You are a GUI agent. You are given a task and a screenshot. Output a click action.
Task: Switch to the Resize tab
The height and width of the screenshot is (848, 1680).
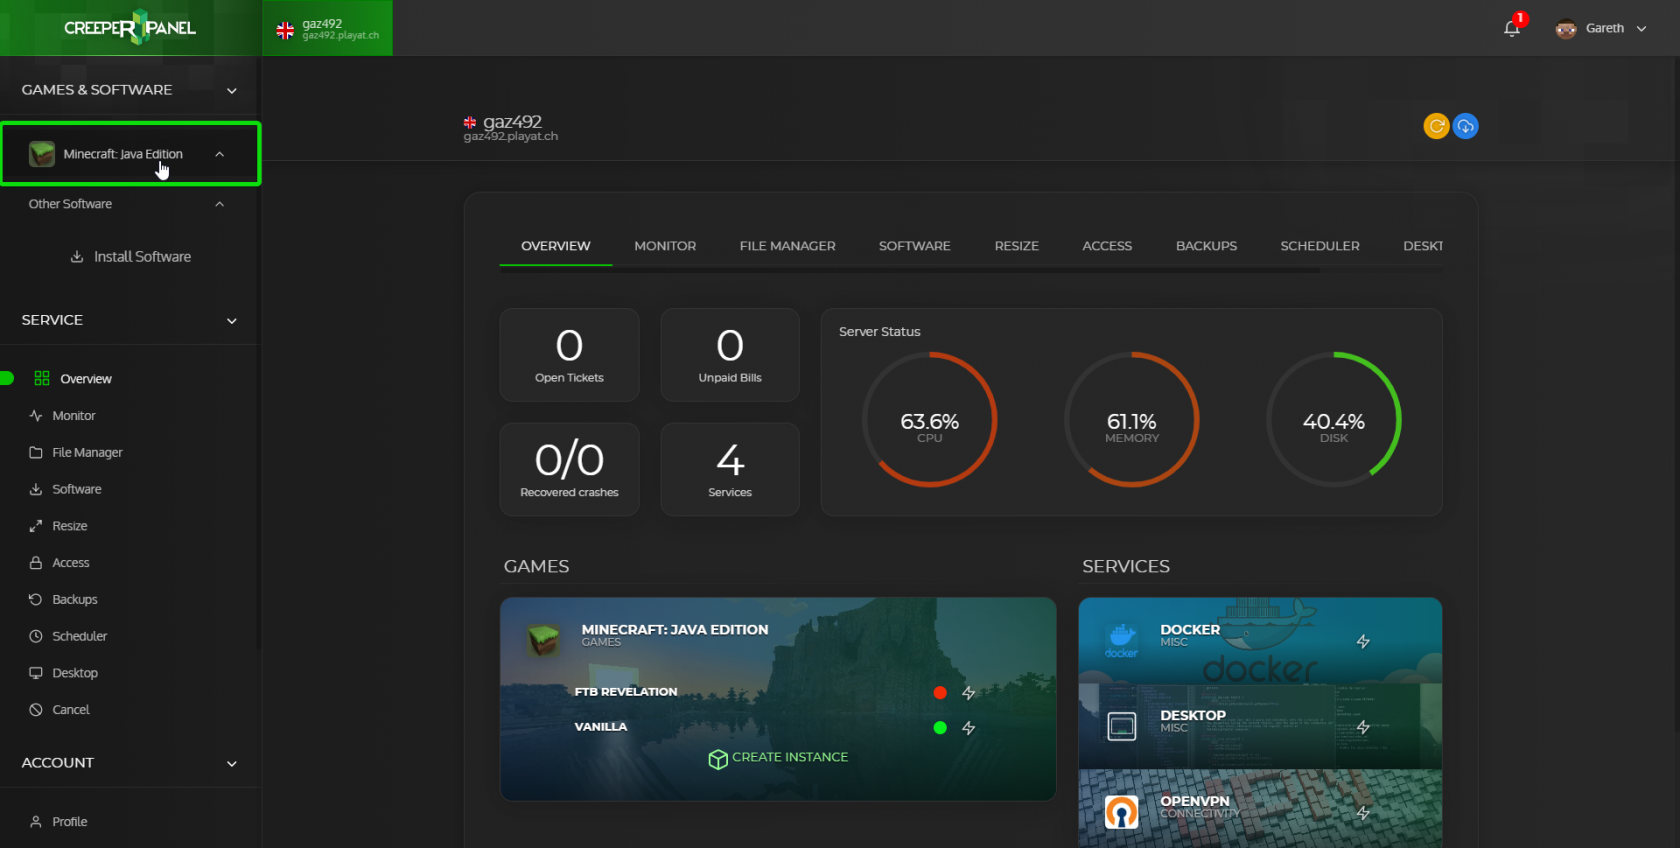coord(1017,246)
